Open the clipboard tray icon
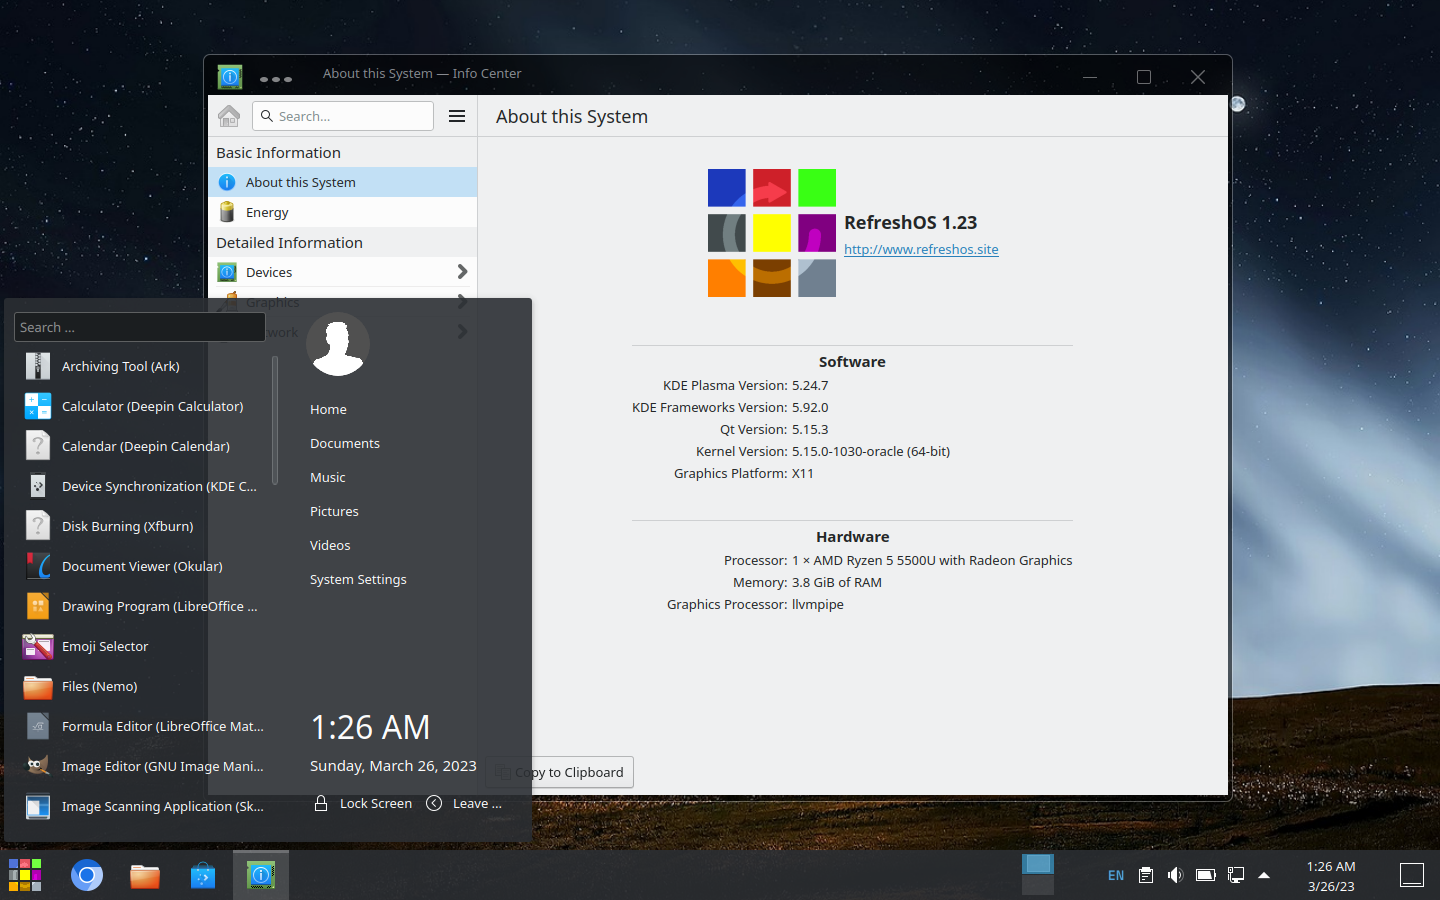This screenshot has height=900, width=1440. click(x=1146, y=875)
